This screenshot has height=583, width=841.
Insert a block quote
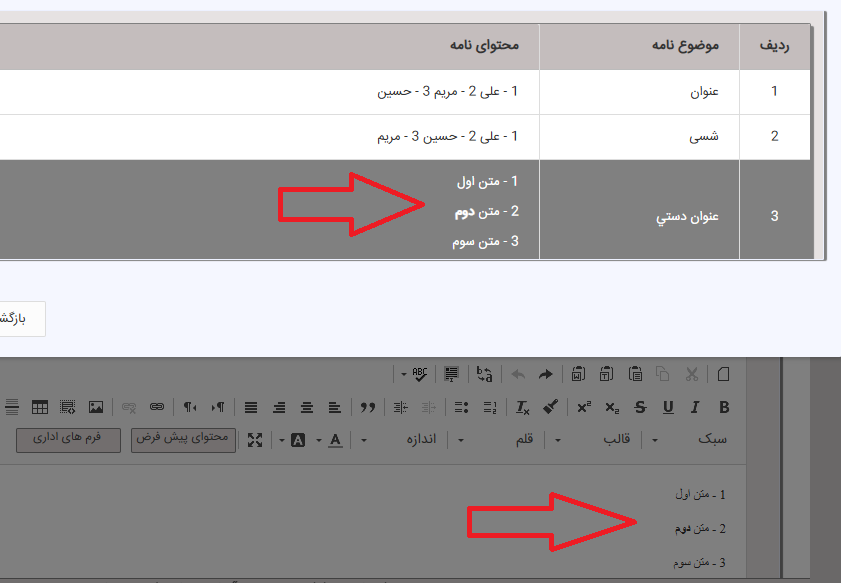coord(368,407)
